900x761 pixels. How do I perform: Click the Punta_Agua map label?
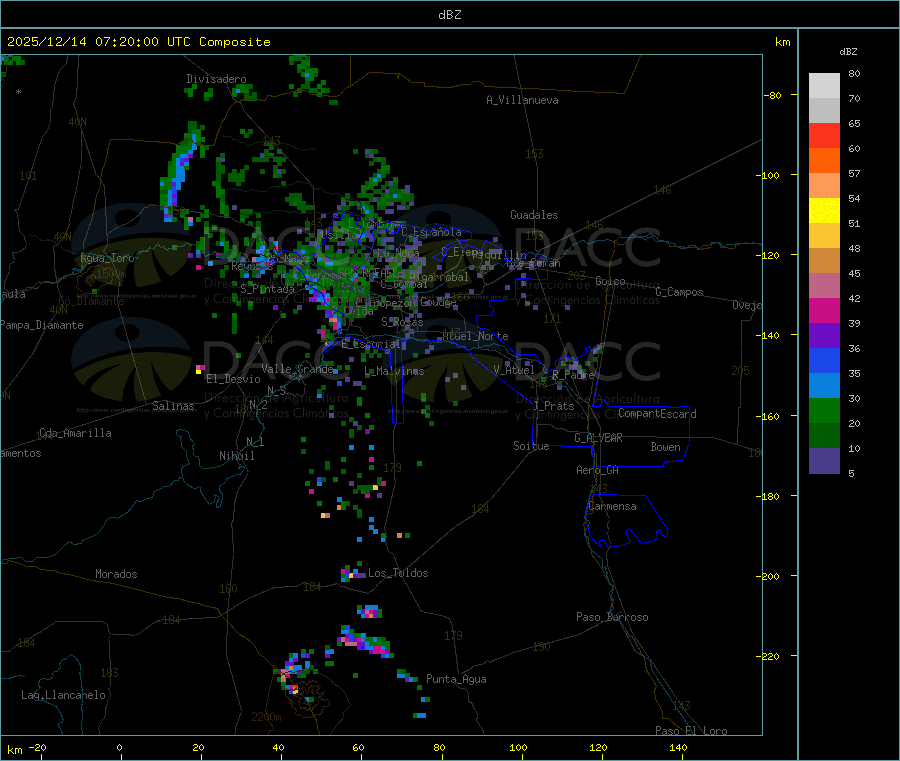pos(456,679)
